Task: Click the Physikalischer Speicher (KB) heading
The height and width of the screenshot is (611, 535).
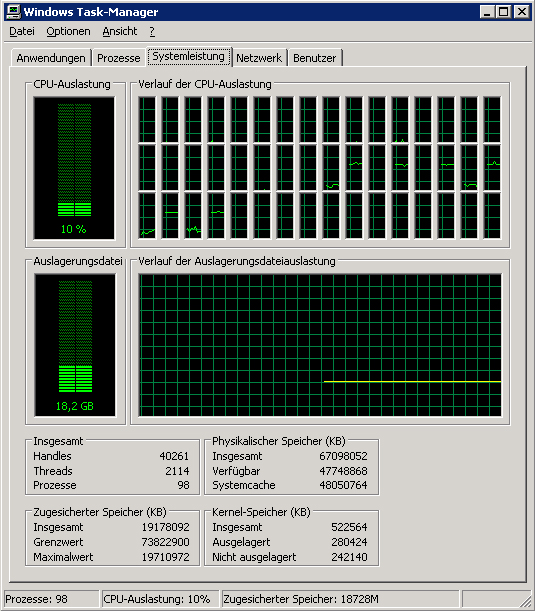Action: click(279, 441)
